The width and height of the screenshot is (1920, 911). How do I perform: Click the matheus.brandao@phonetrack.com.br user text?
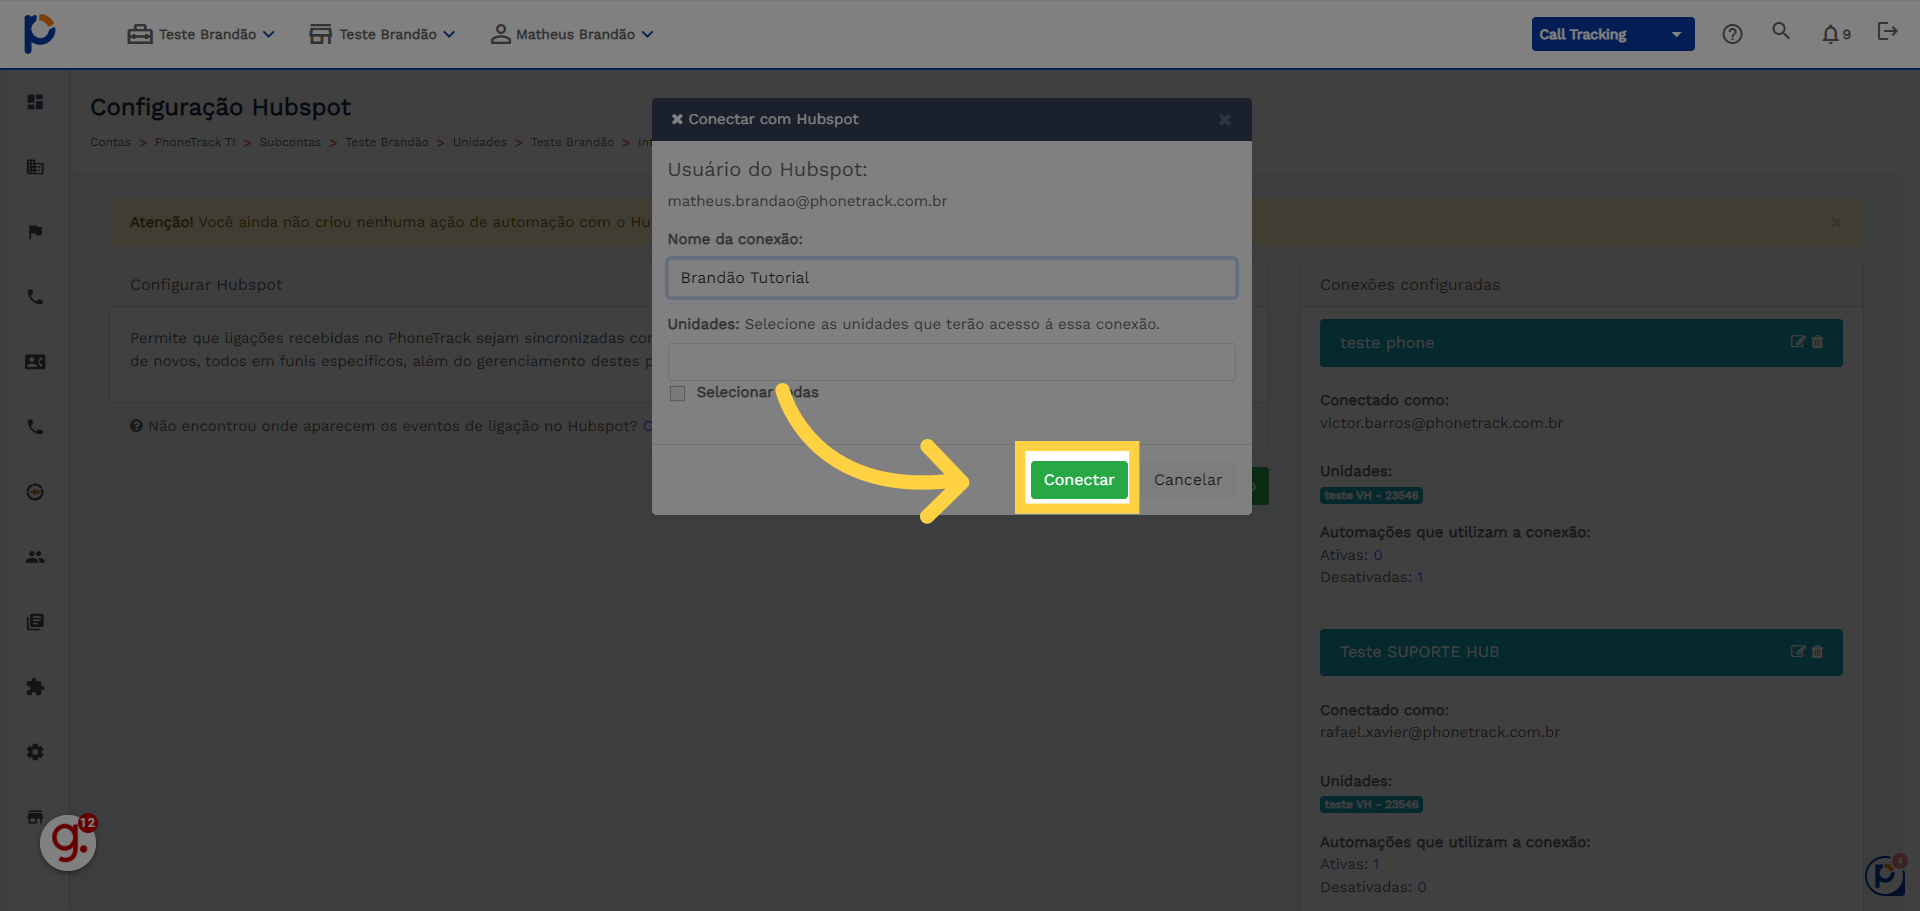click(x=807, y=201)
